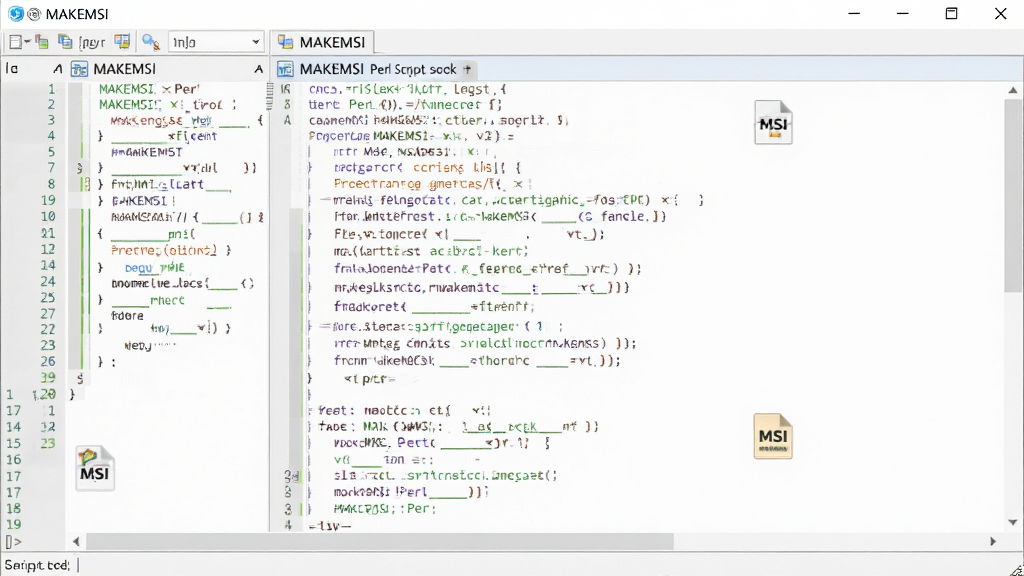Screen dimensions: 1024x576
Task: Click the copy files toolbar icon
Action: (x=42, y=42)
